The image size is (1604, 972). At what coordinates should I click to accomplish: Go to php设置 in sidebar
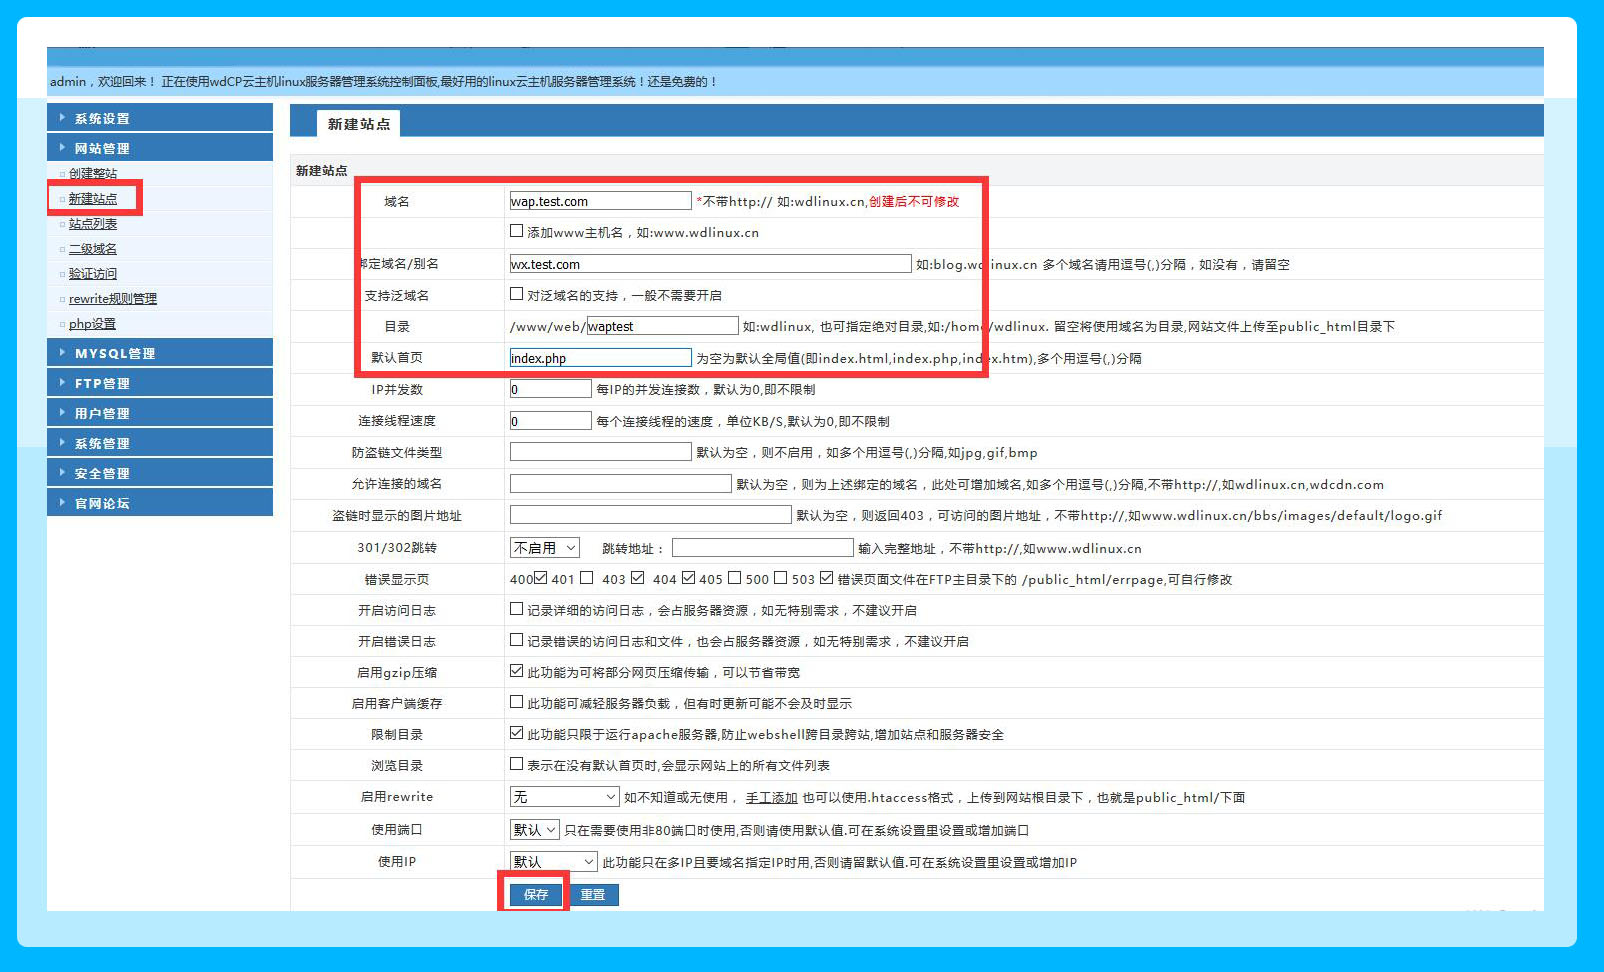click(92, 324)
